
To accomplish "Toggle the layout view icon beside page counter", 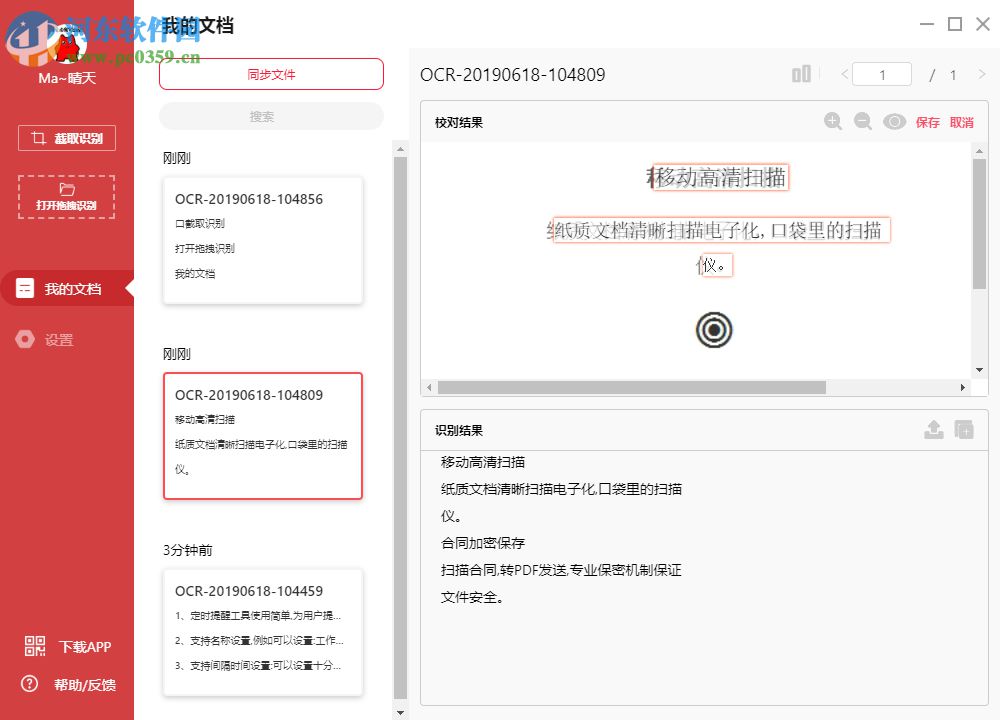I will click(800, 74).
